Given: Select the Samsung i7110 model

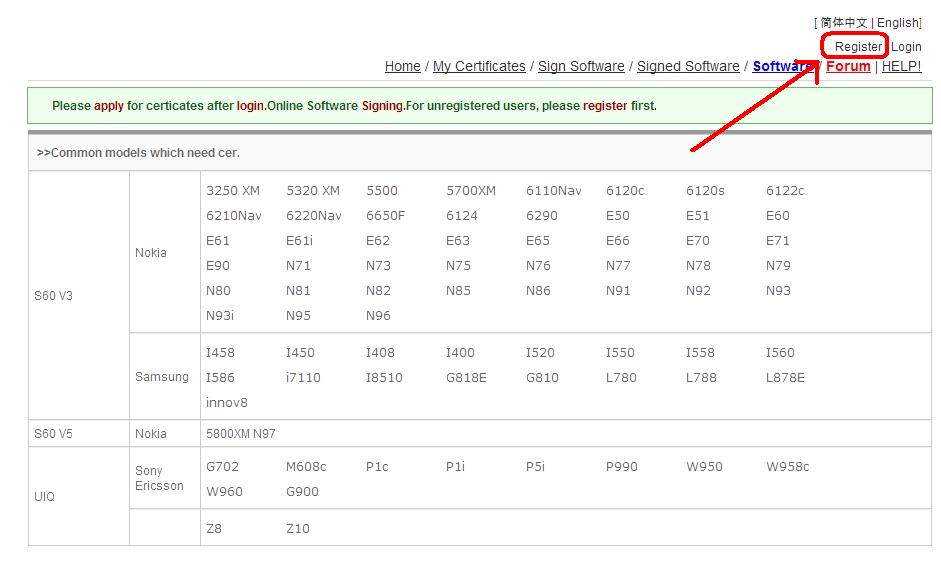Looking at the screenshot, I should pos(303,378).
